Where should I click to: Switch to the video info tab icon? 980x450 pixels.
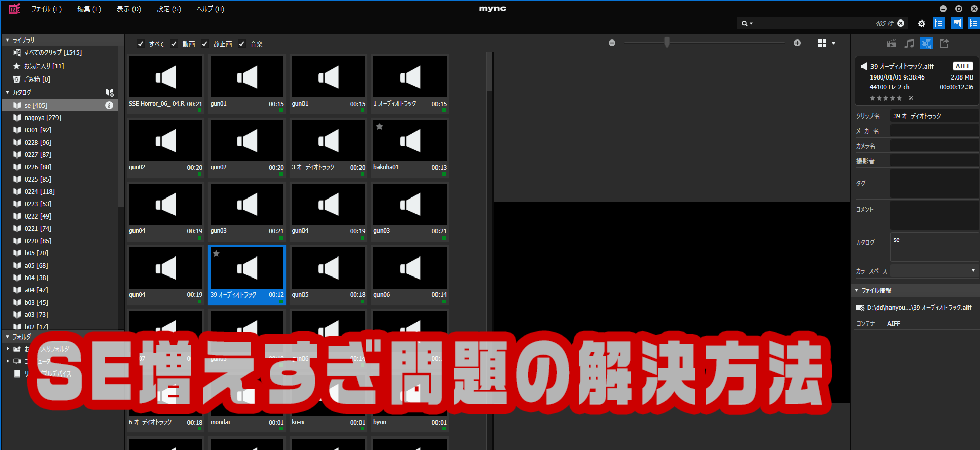[x=892, y=43]
